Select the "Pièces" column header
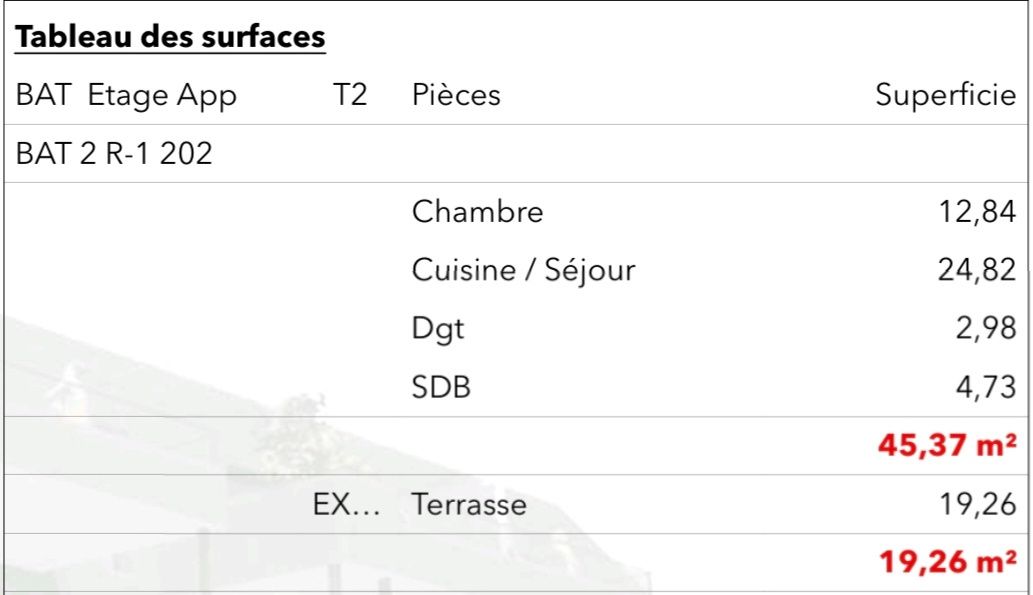1033x595 pixels. [456, 96]
